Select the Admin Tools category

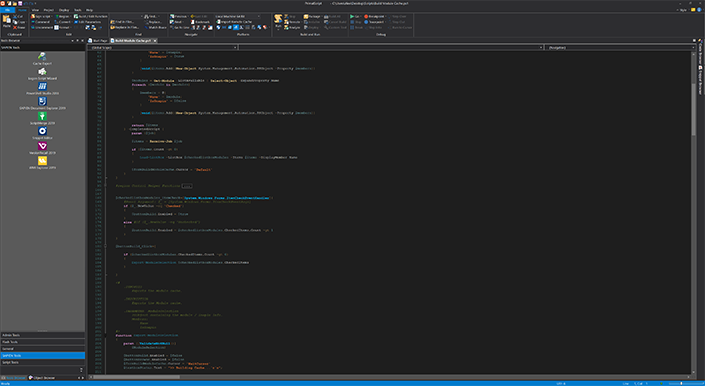pyautogui.click(x=42, y=335)
